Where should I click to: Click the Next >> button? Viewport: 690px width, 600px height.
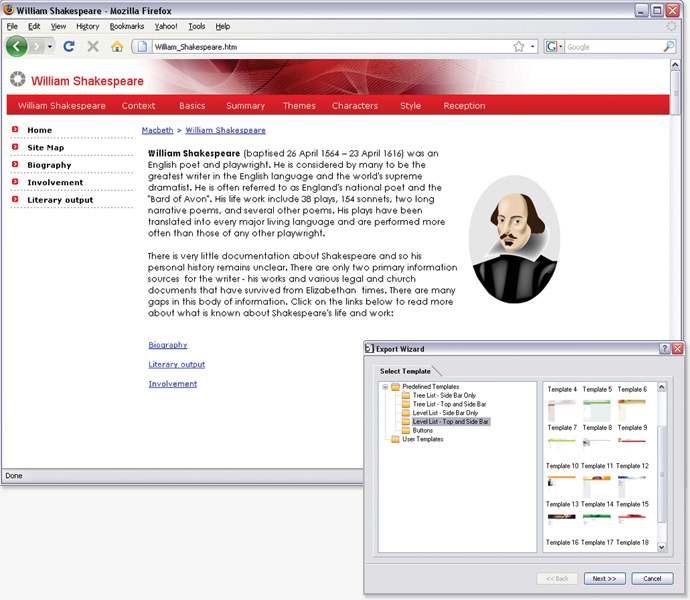click(x=603, y=578)
